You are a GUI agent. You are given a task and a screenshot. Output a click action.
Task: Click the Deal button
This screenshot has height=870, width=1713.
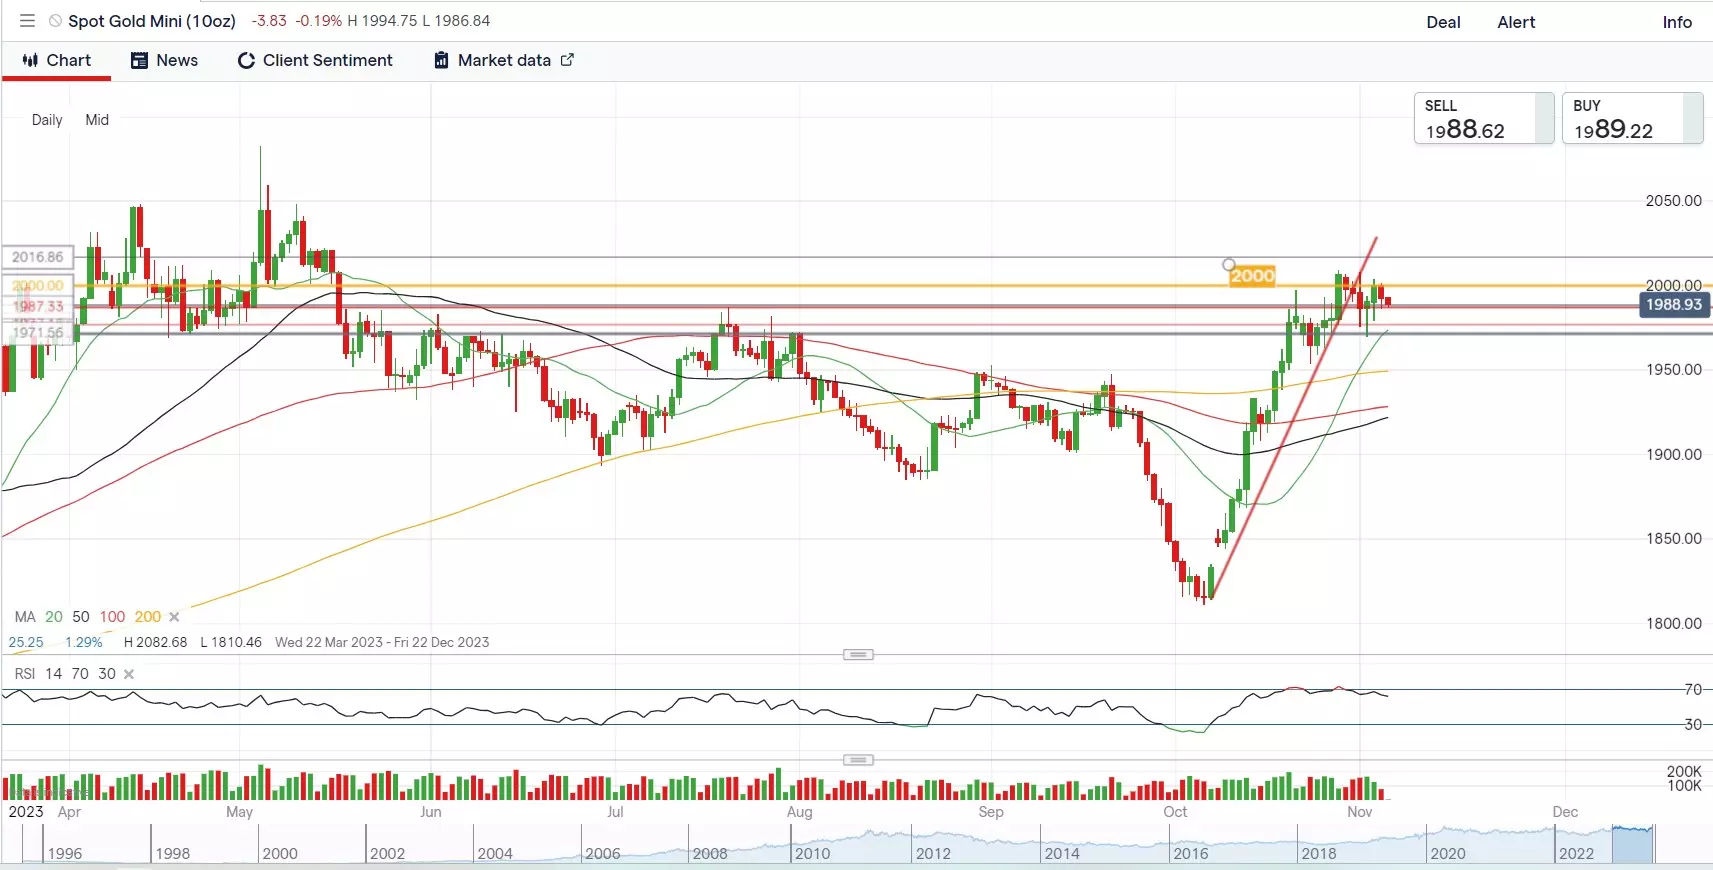[x=1443, y=22]
